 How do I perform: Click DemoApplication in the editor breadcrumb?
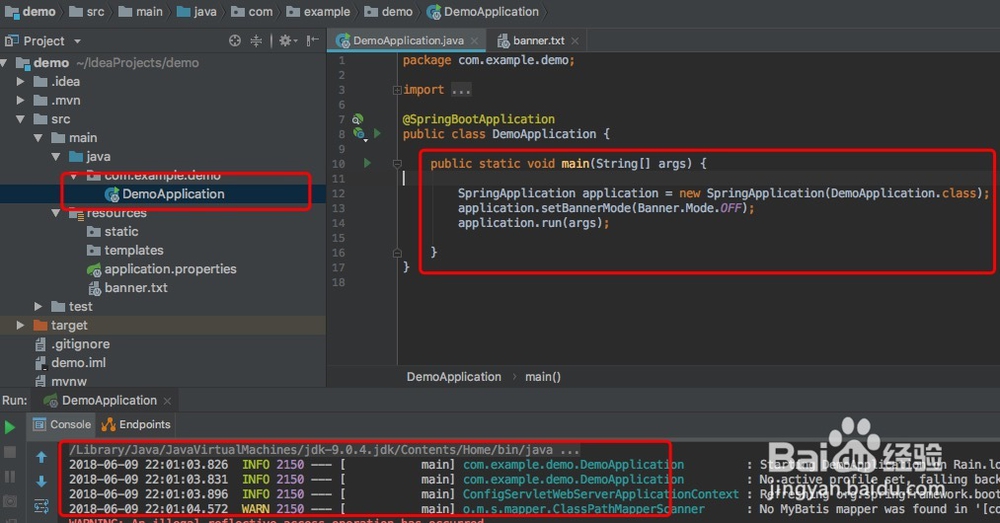pos(454,377)
